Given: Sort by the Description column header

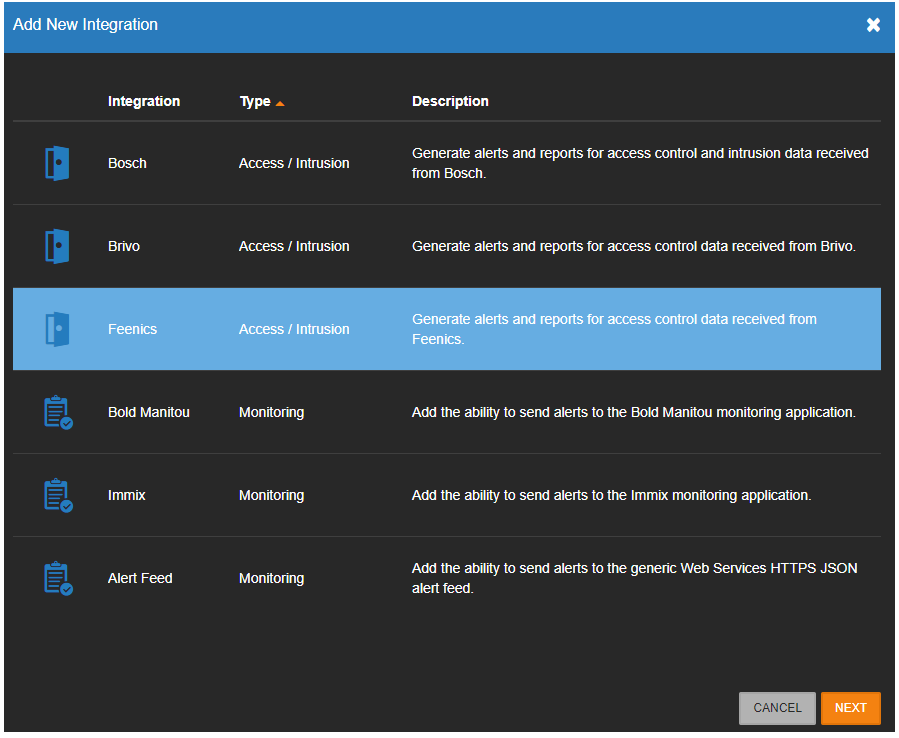Looking at the screenshot, I should point(450,101).
